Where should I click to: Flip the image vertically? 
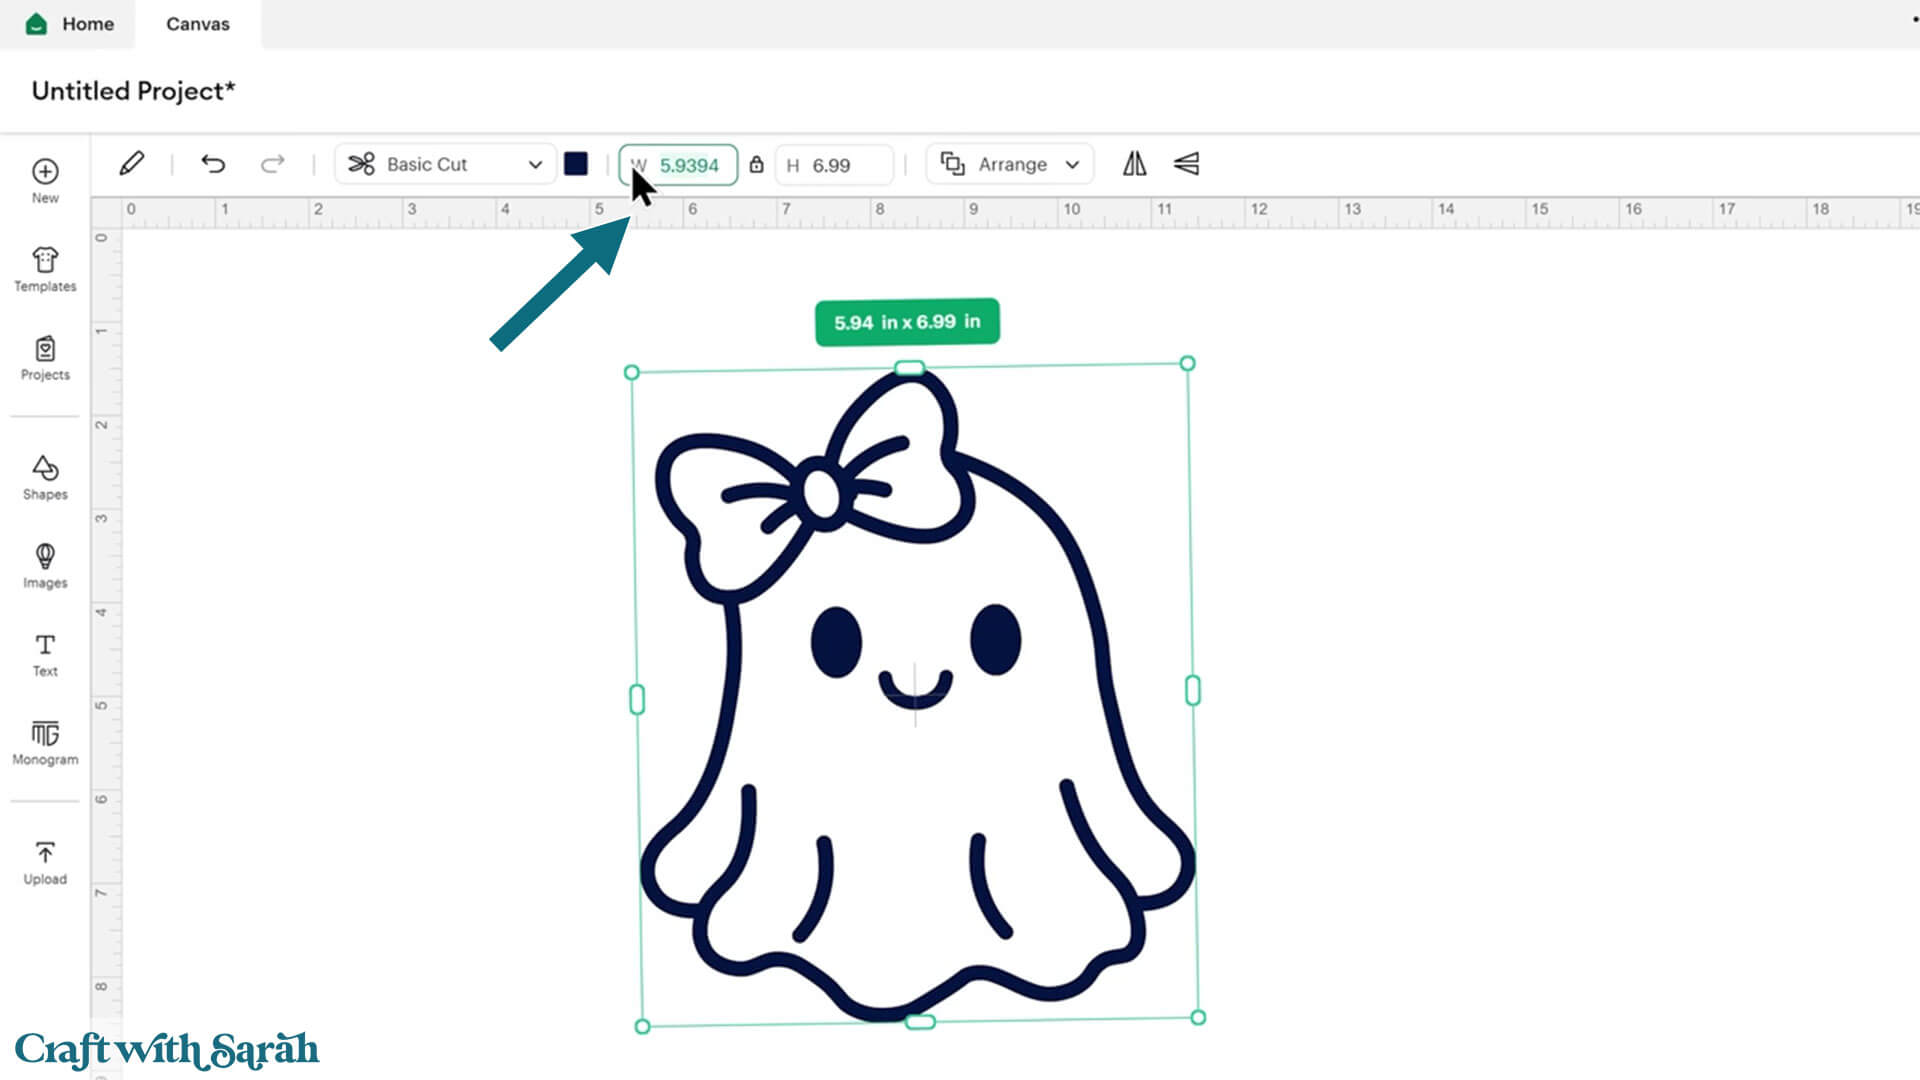[1187, 164]
